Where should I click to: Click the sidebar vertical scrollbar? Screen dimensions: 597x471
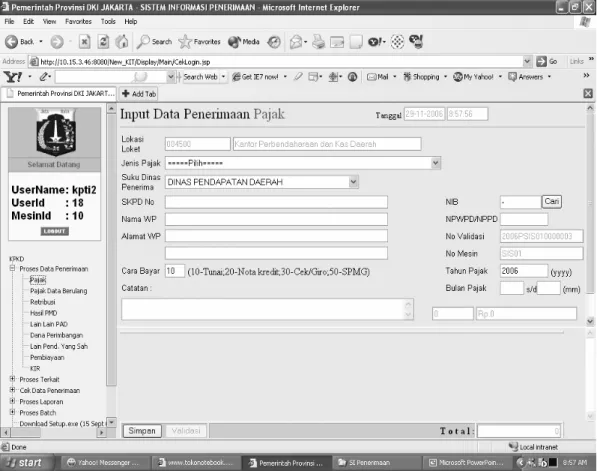111,265
